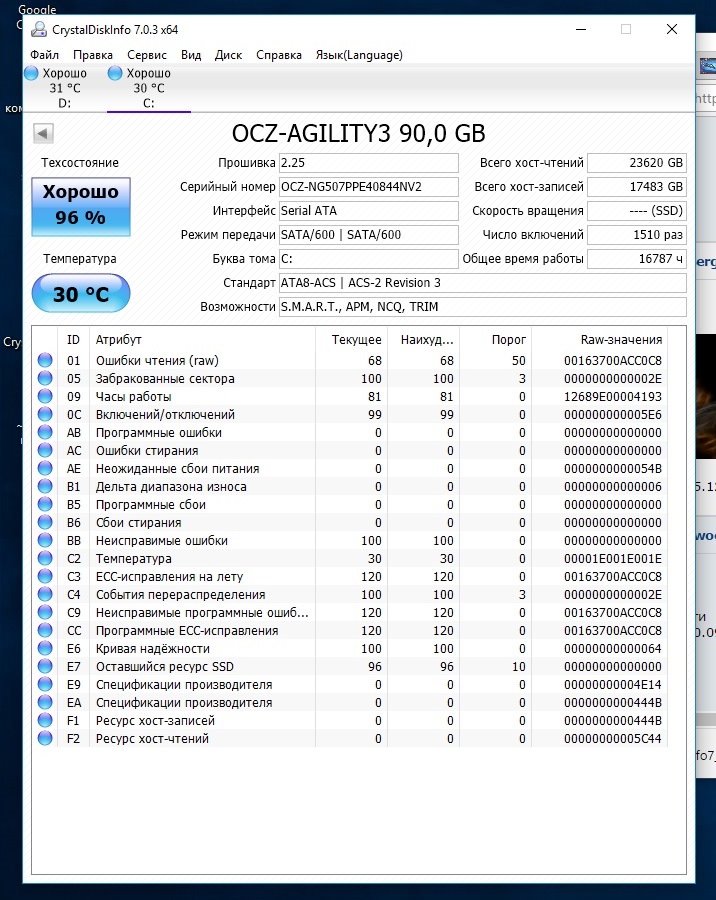The height and width of the screenshot is (900, 716).
Task: Click power-on count value 1510 раз
Action: click(x=637, y=235)
